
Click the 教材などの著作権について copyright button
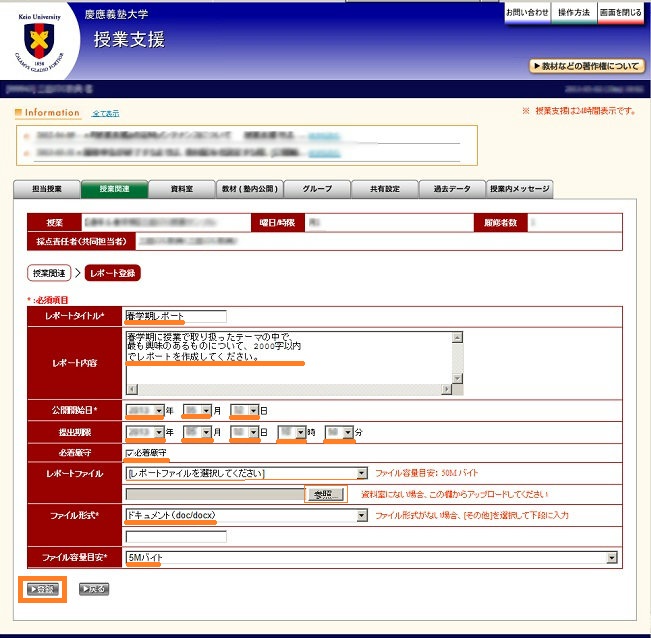click(586, 67)
